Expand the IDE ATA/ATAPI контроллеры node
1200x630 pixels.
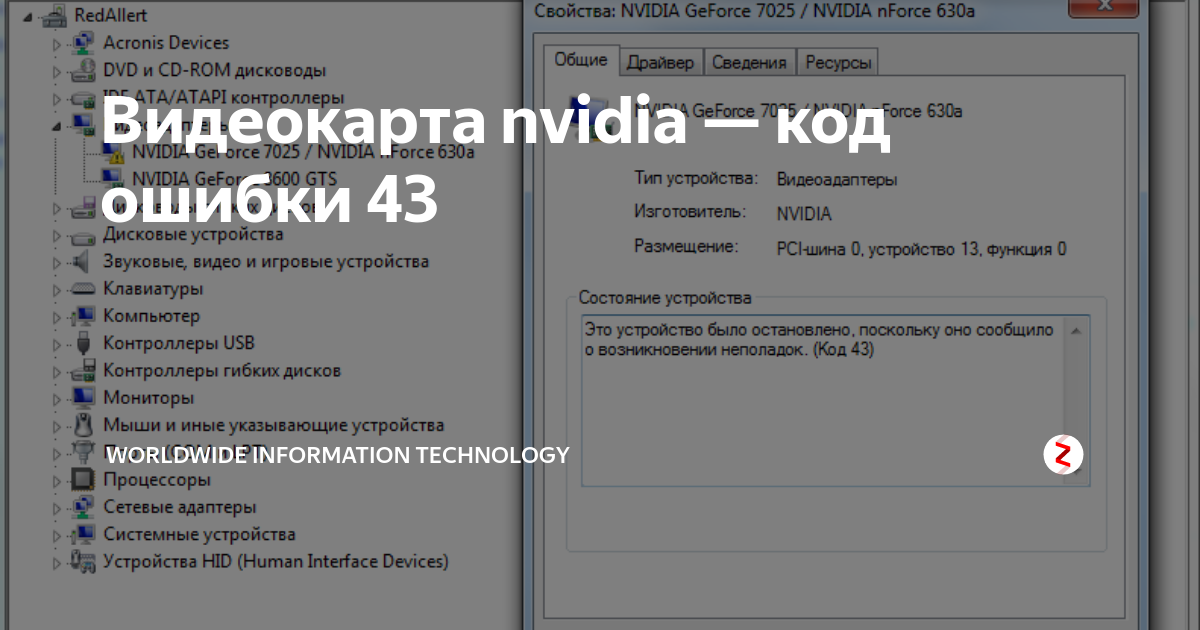tap(57, 98)
